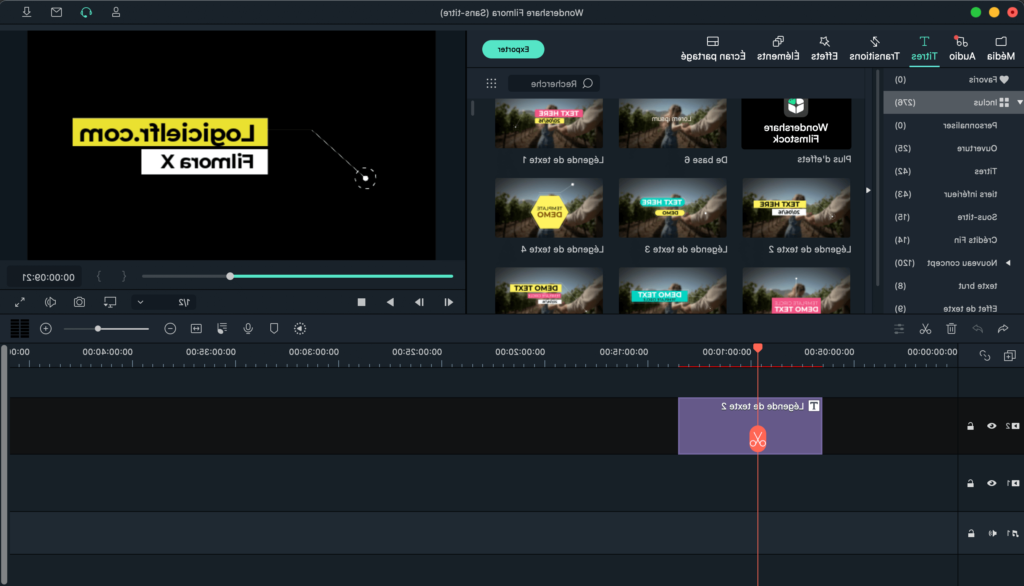The image size is (1024, 586).
Task: Switch preview to fullscreen with the arrows icon
Action: point(20,302)
